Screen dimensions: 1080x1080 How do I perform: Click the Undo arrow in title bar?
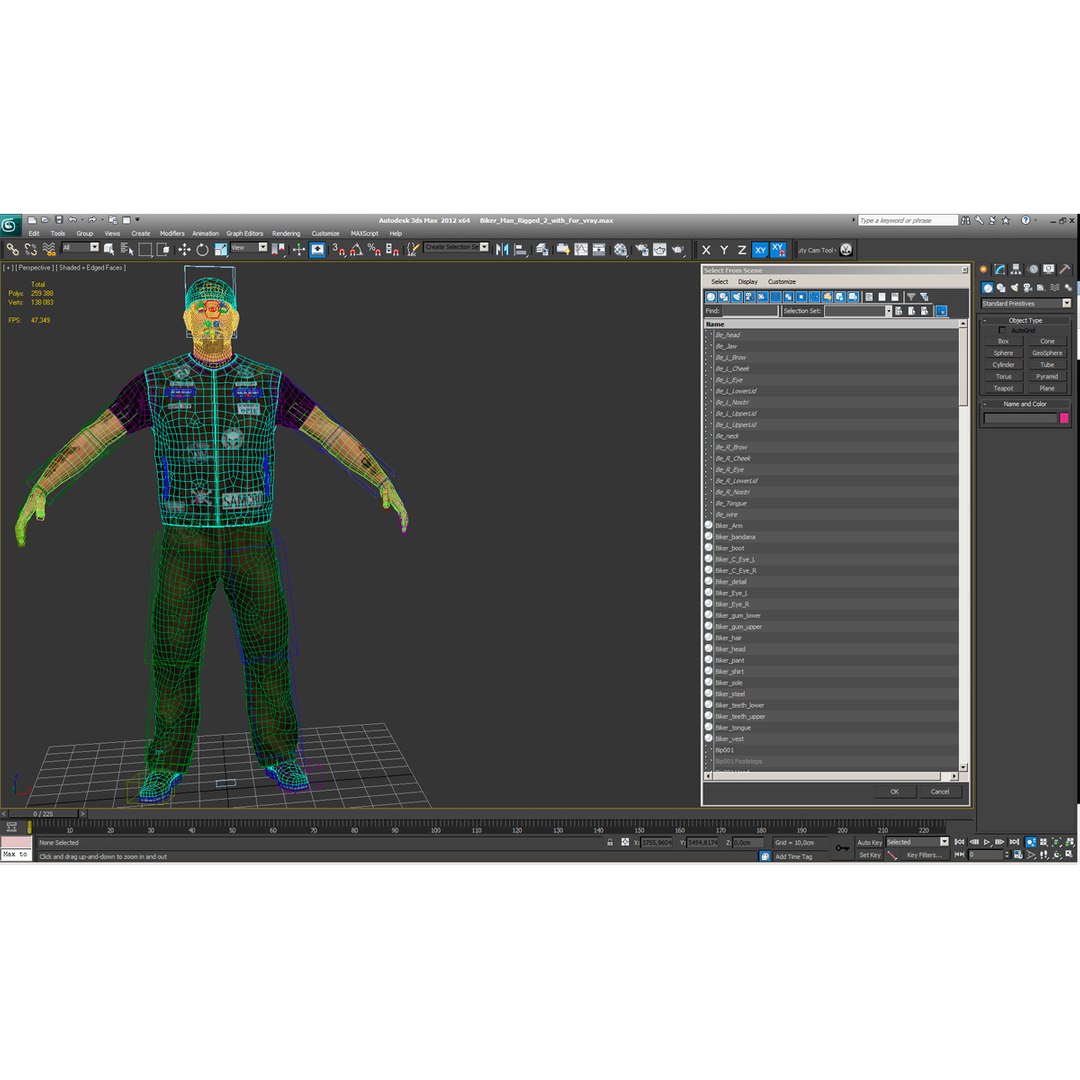[72, 220]
